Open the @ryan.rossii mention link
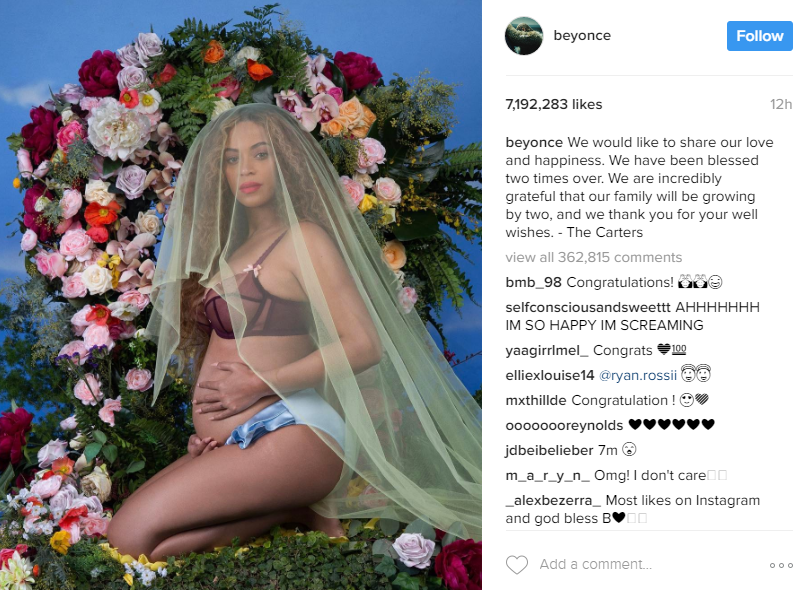This screenshot has width=800, height=590. [x=638, y=375]
